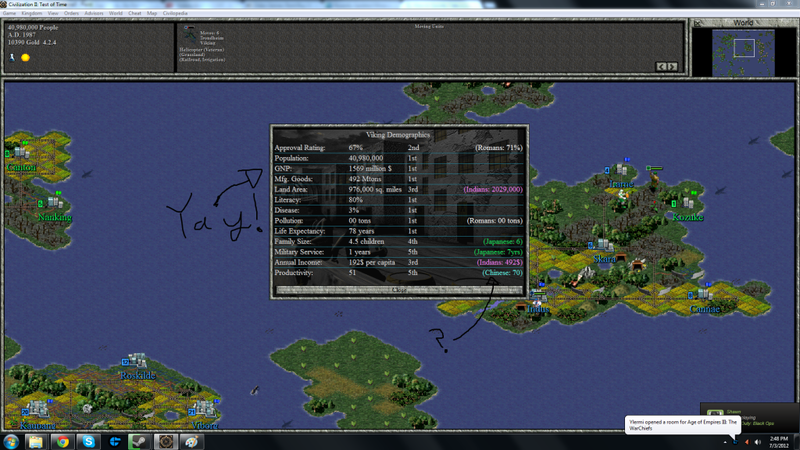Click the 'Military Service:' row label
This screenshot has width=800, height=450.
tap(299, 252)
